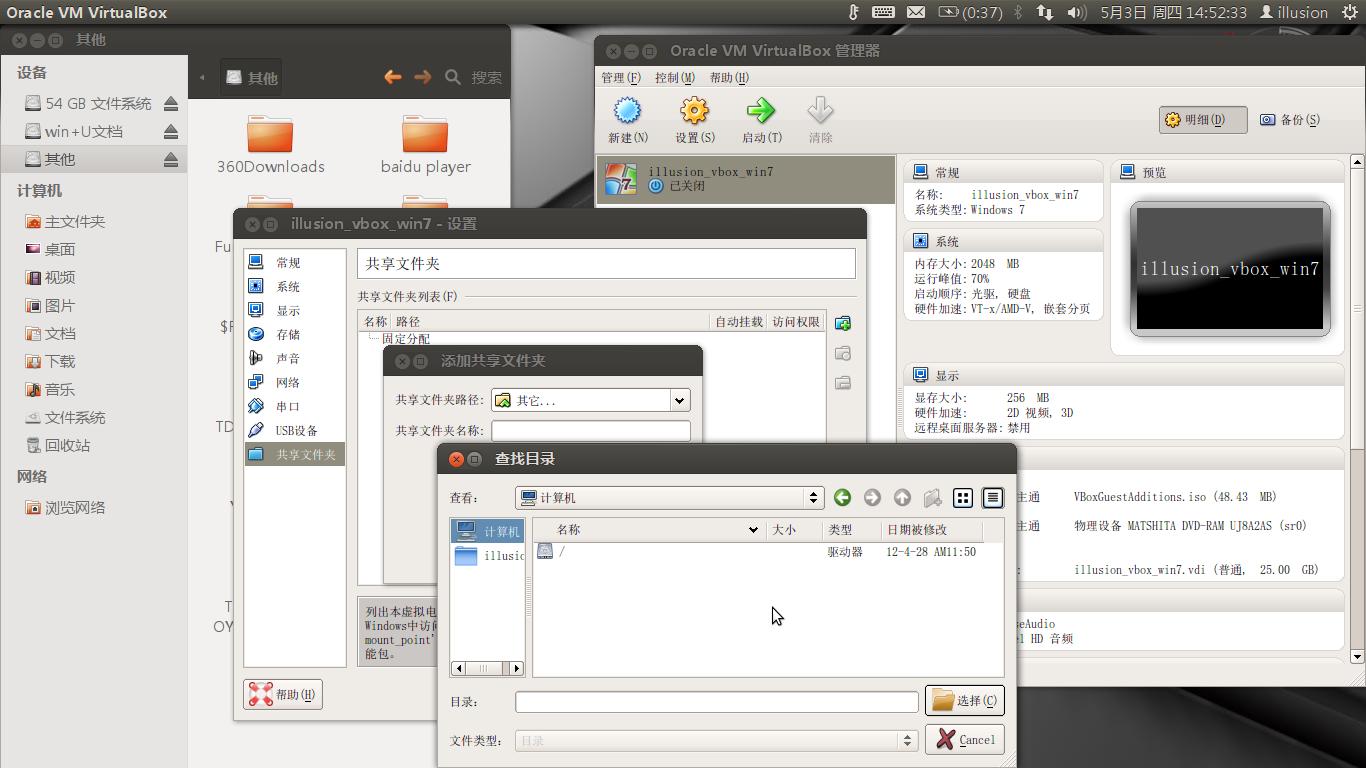Click the remove shared folder icon
The width and height of the screenshot is (1366, 768).
click(843, 383)
